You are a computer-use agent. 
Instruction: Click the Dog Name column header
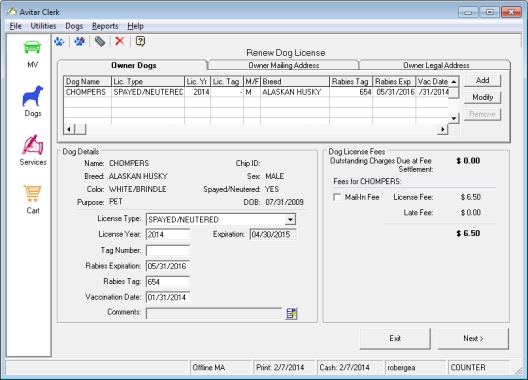[87, 82]
